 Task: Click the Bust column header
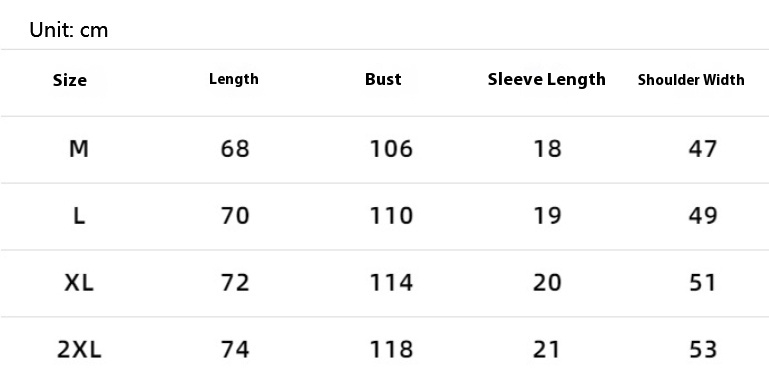click(383, 79)
